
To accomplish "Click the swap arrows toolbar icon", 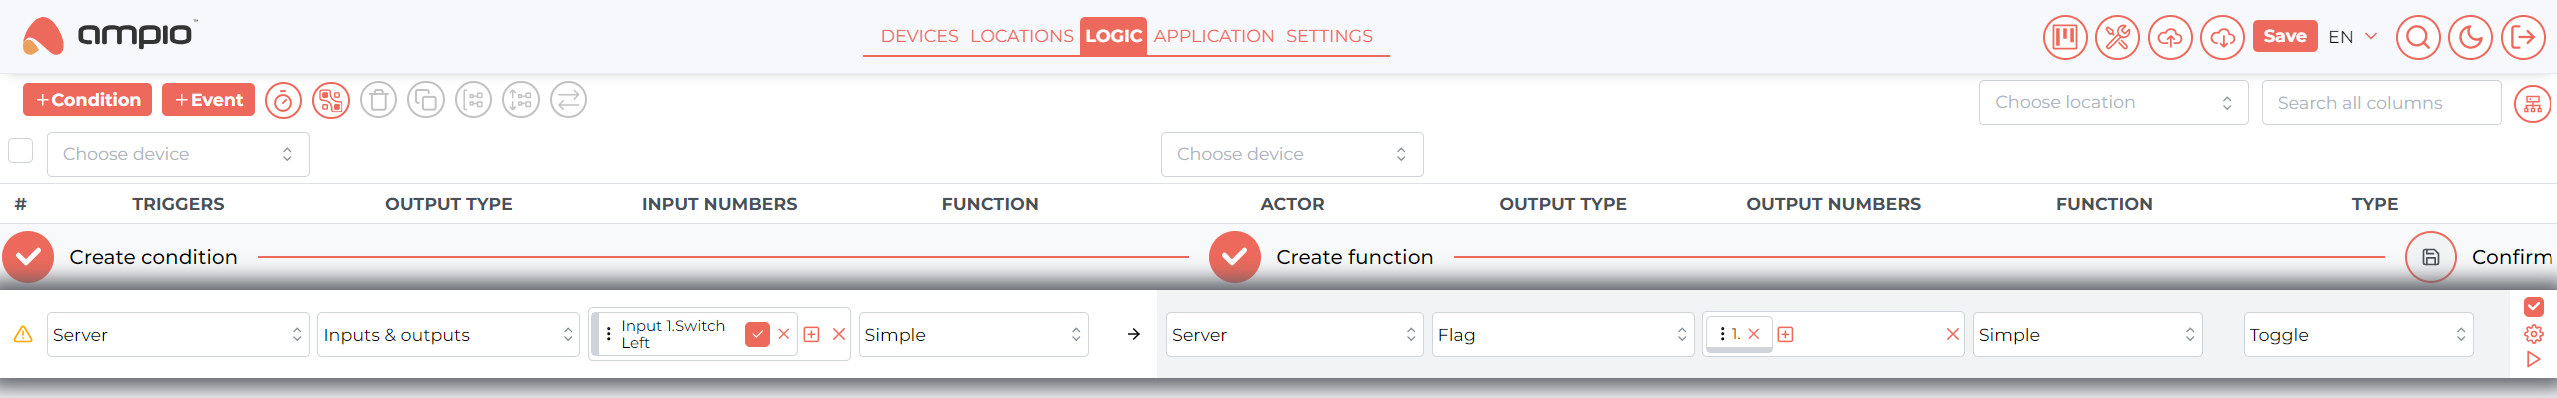I will pos(569,101).
